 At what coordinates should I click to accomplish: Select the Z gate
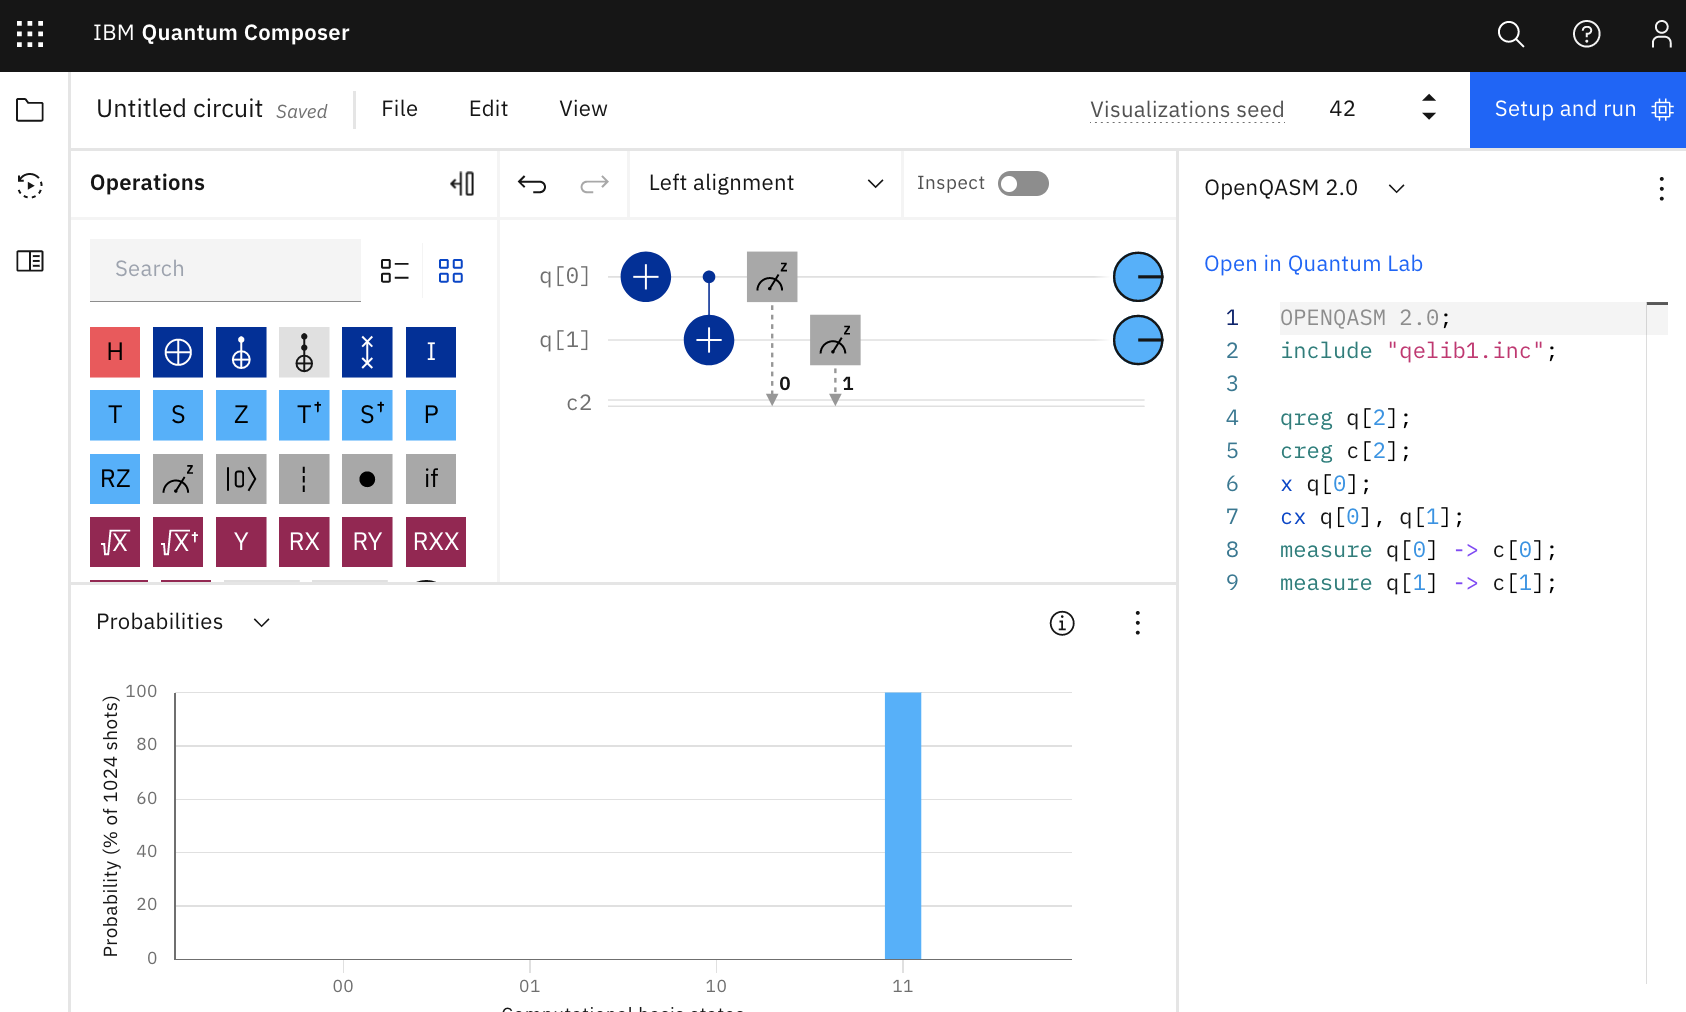[241, 415]
